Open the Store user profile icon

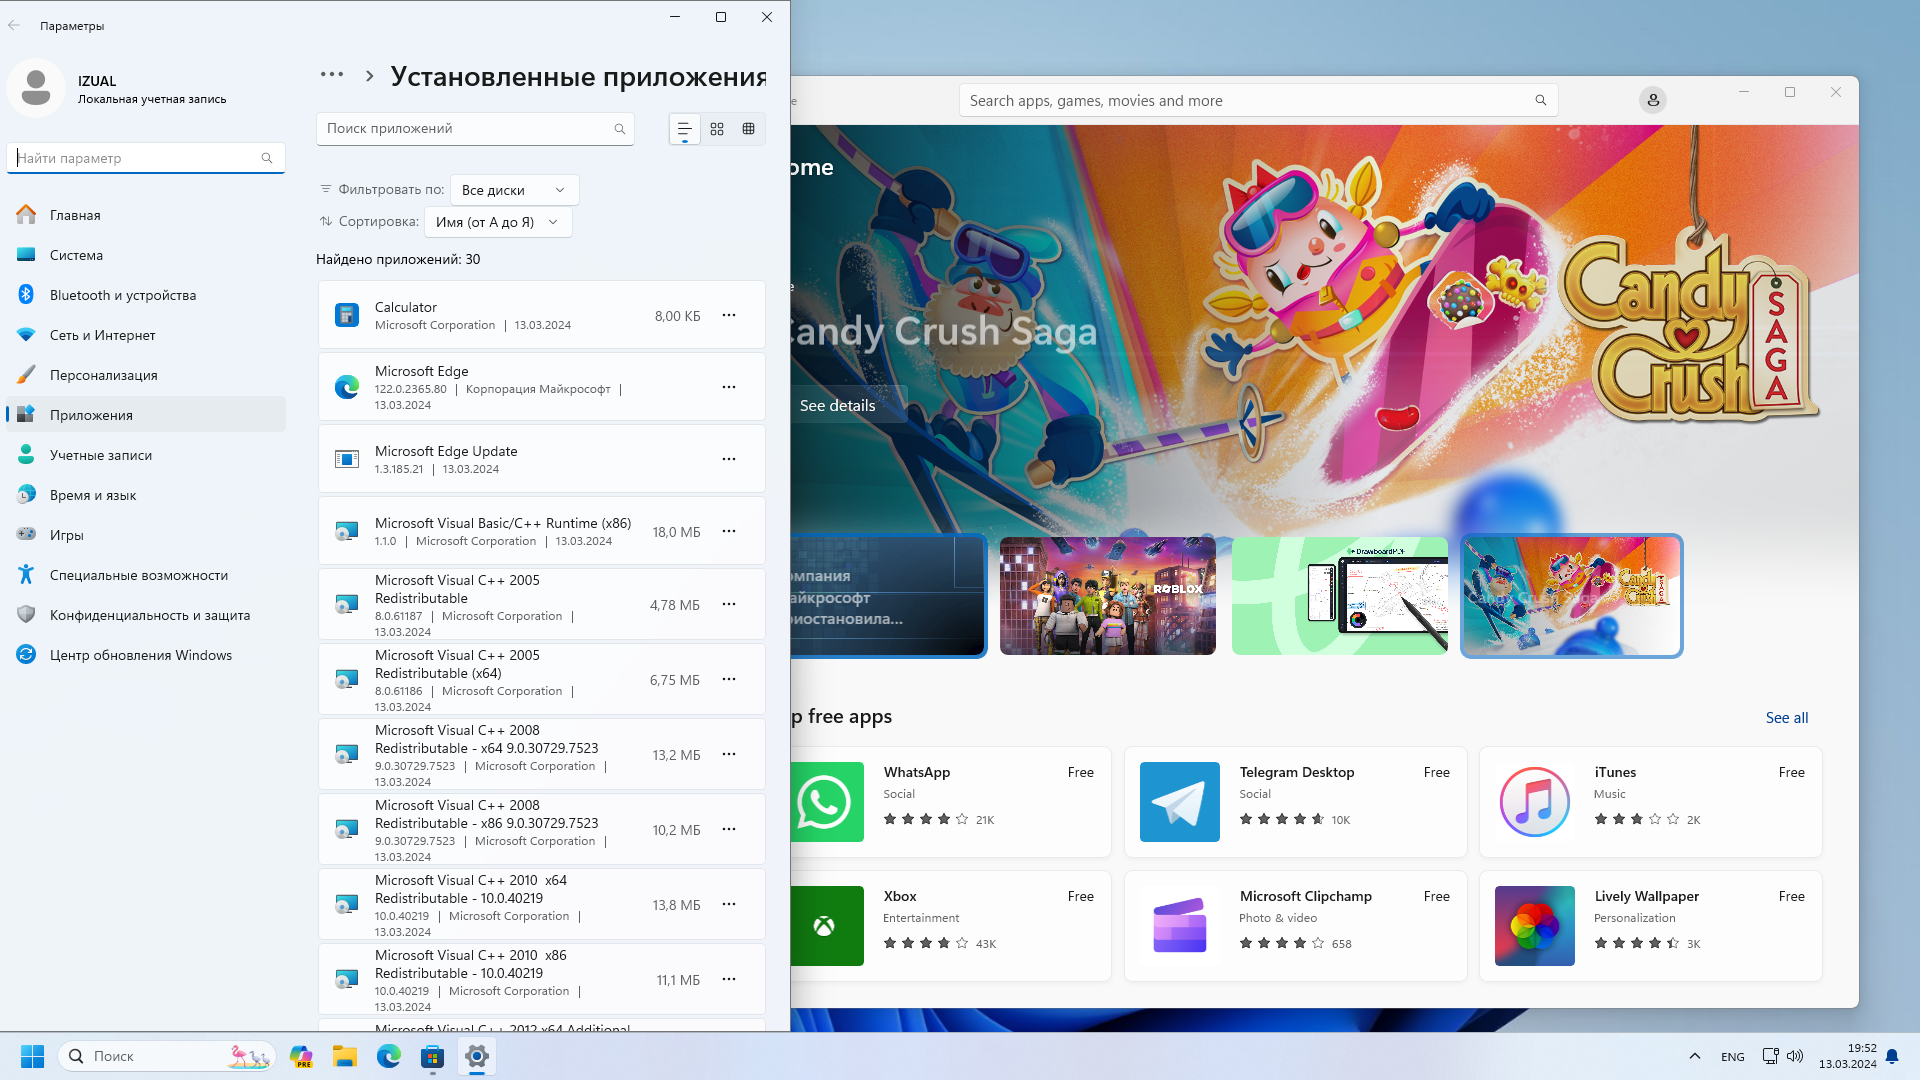pos(1653,100)
